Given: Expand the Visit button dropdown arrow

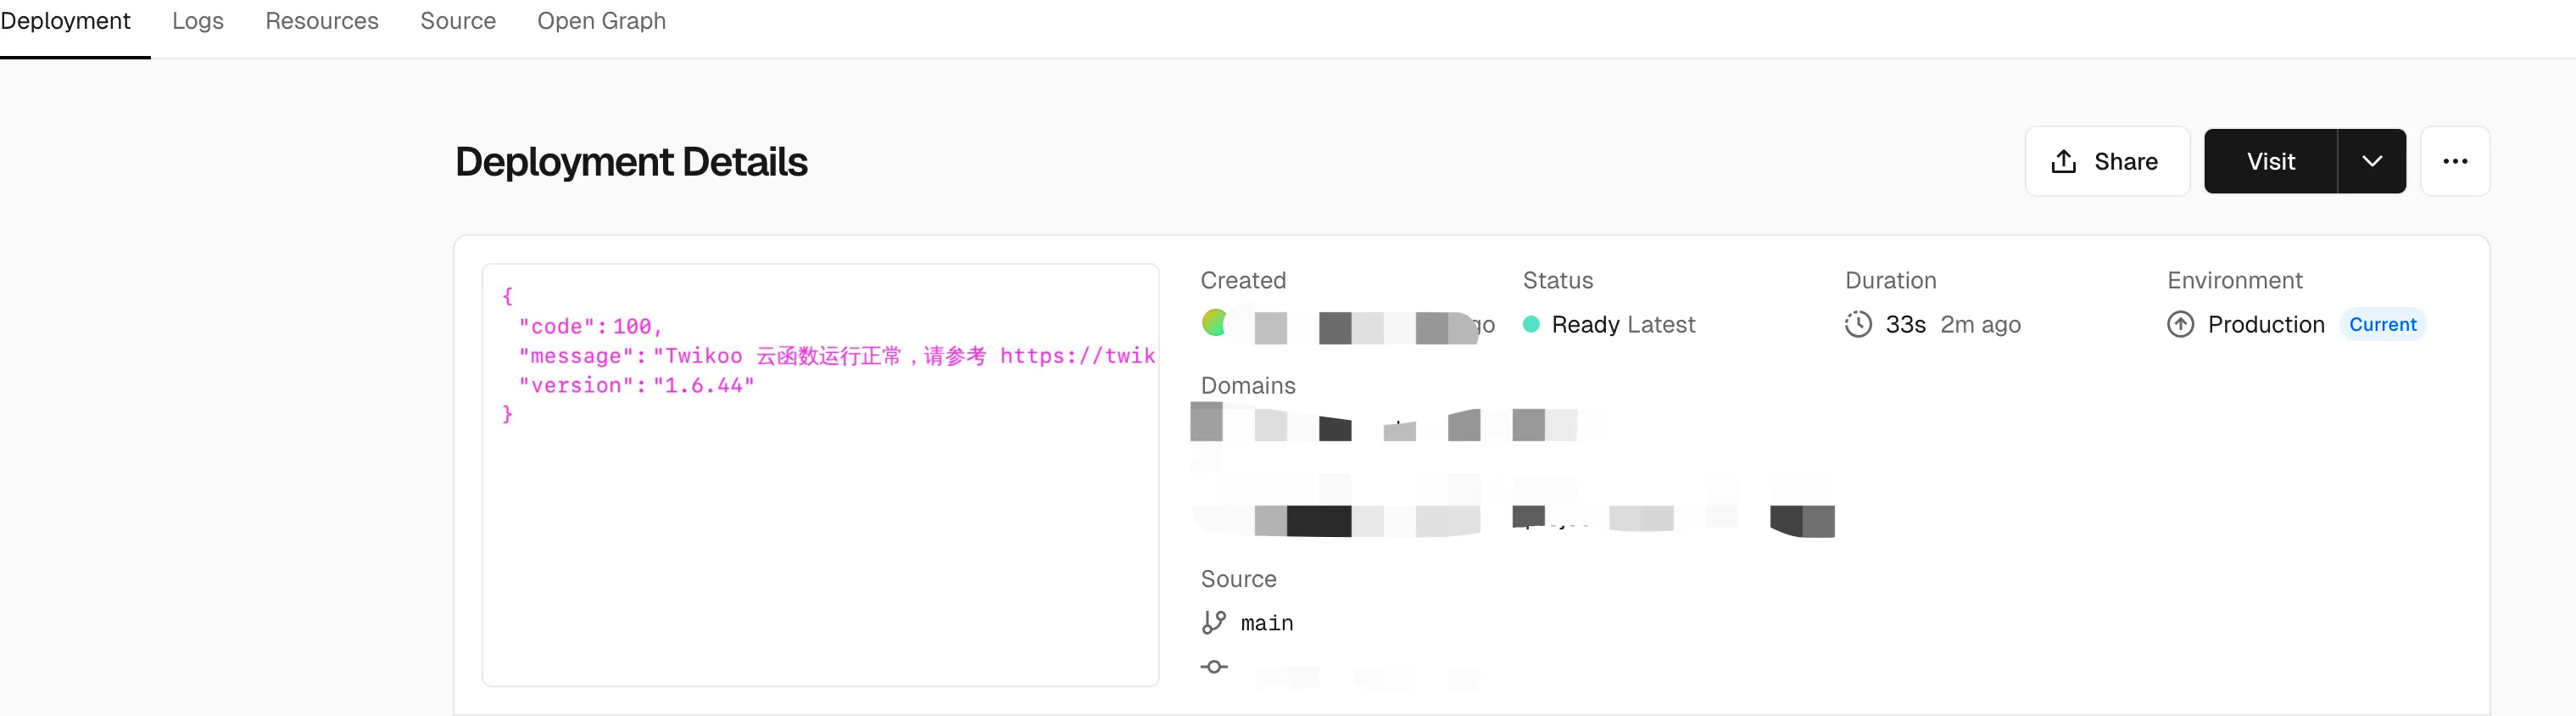Looking at the screenshot, I should pyautogui.click(x=2371, y=162).
